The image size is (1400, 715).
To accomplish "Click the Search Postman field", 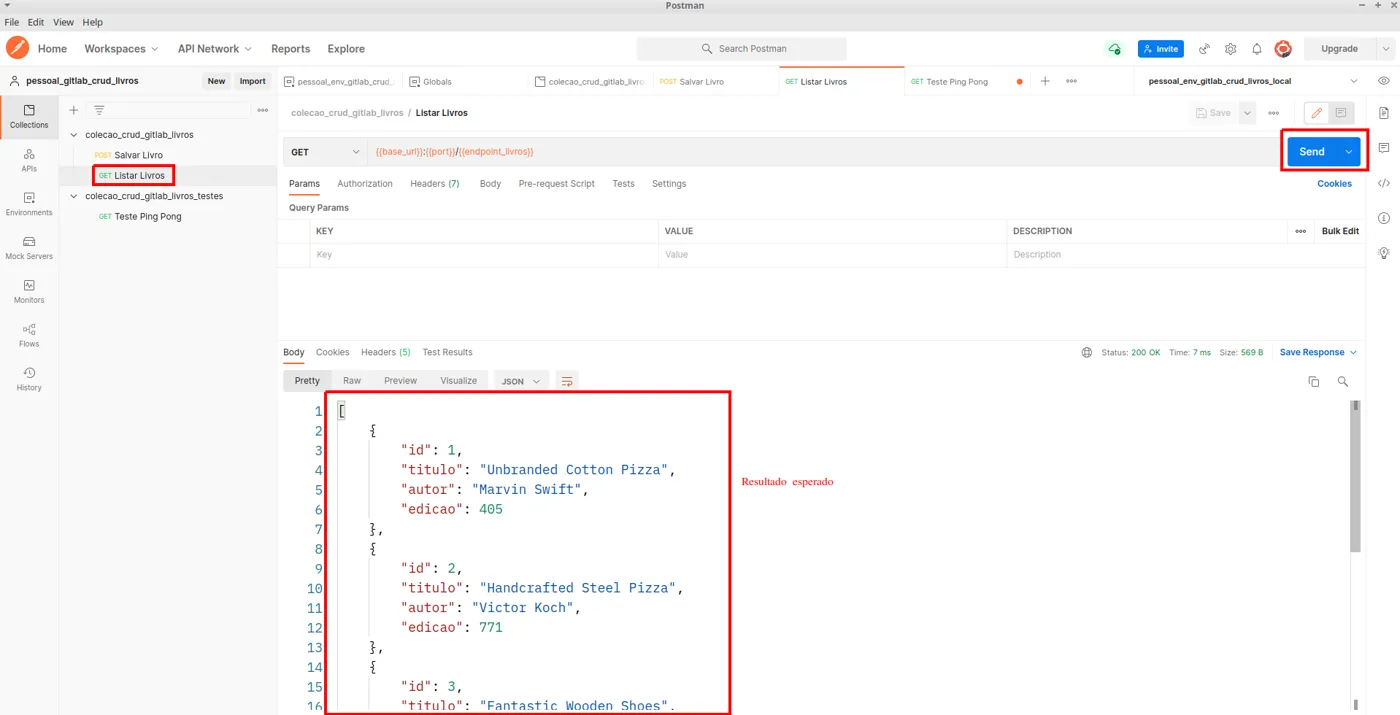I will coord(741,49).
